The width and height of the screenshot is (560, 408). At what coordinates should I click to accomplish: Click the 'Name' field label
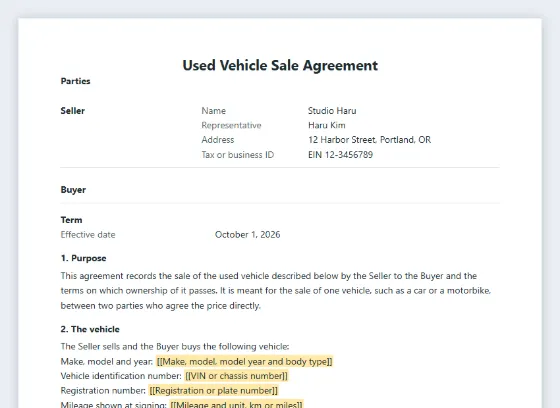pos(214,111)
